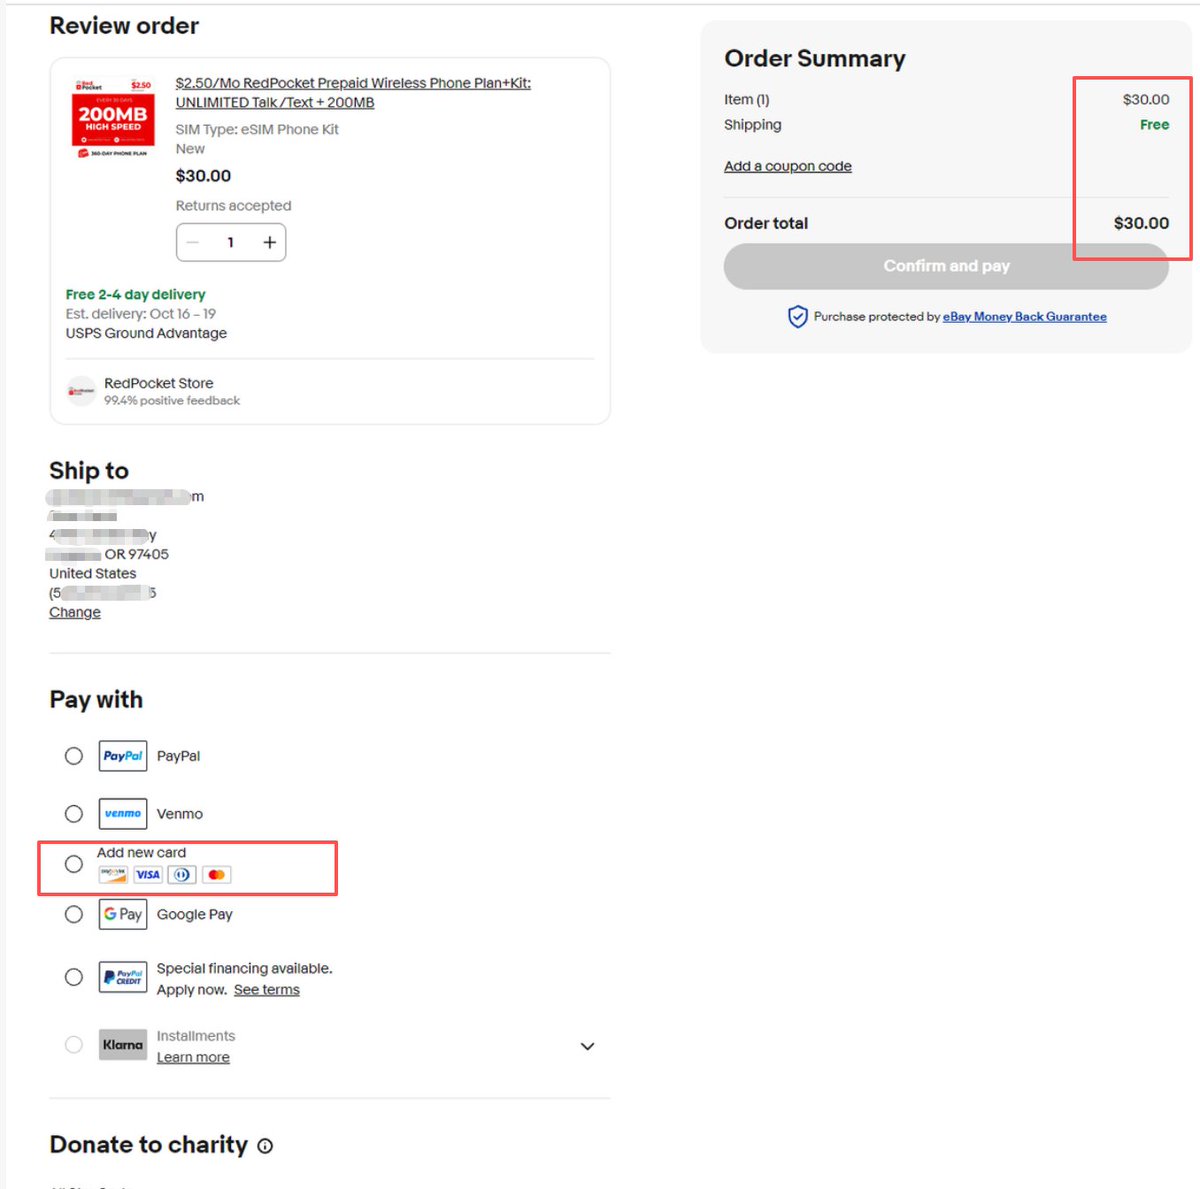
Task: Click the USPS Ground Advantage text
Action: 146,333
